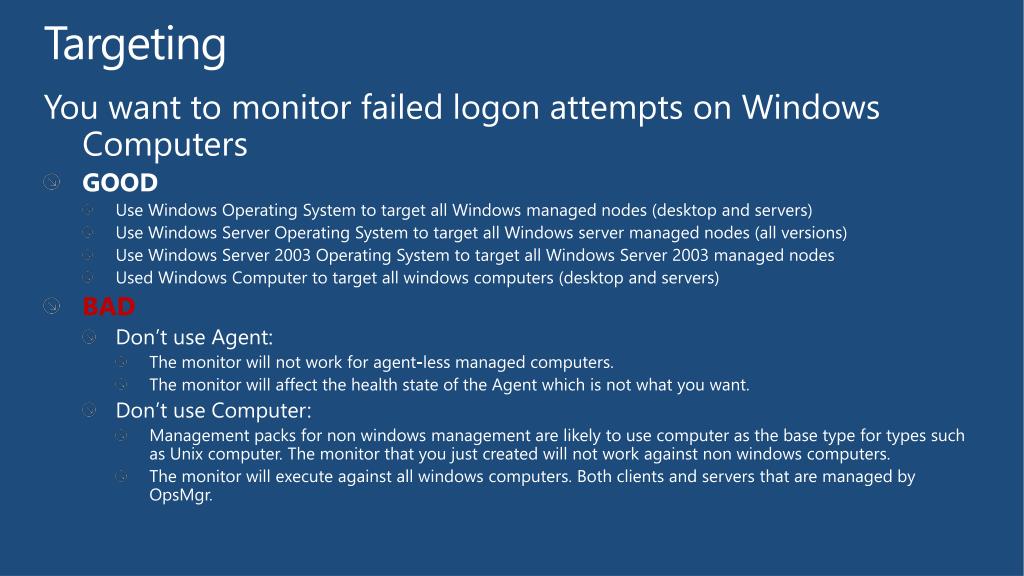1024x576 pixels.
Task: Click the red BAD heading
Action: click(108, 306)
